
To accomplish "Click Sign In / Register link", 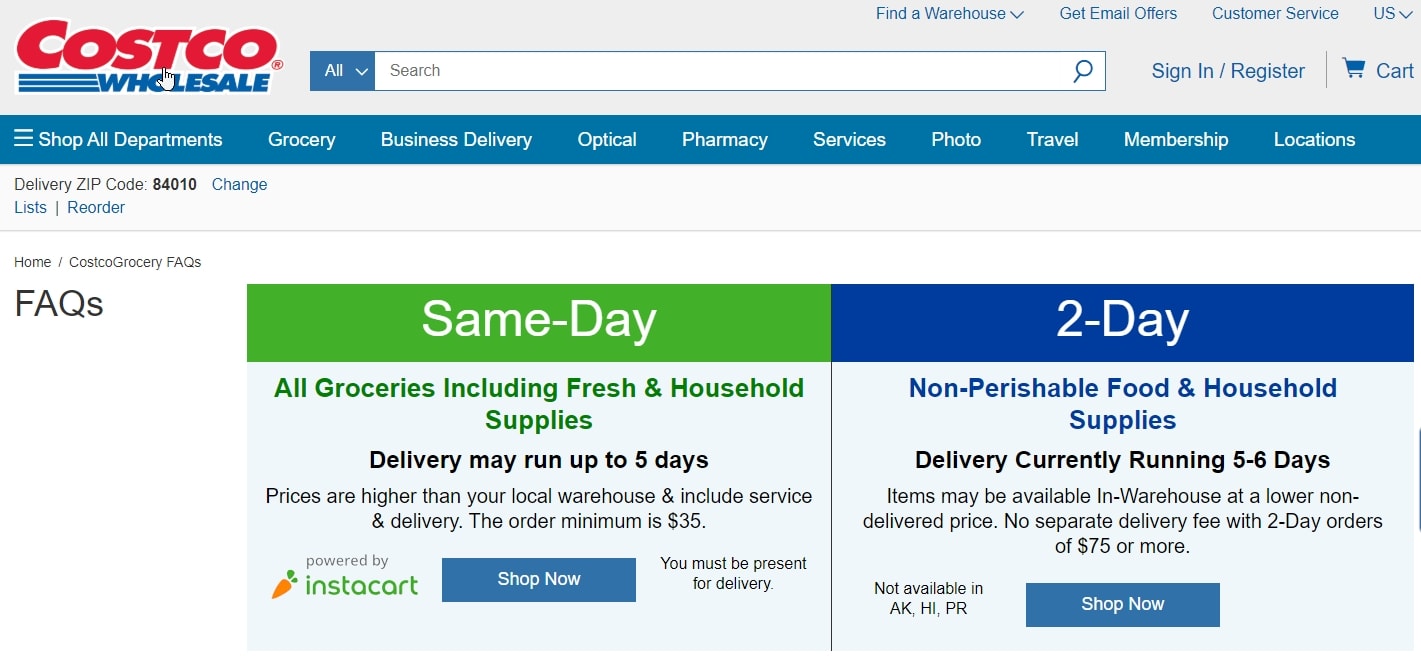I will click(x=1227, y=71).
